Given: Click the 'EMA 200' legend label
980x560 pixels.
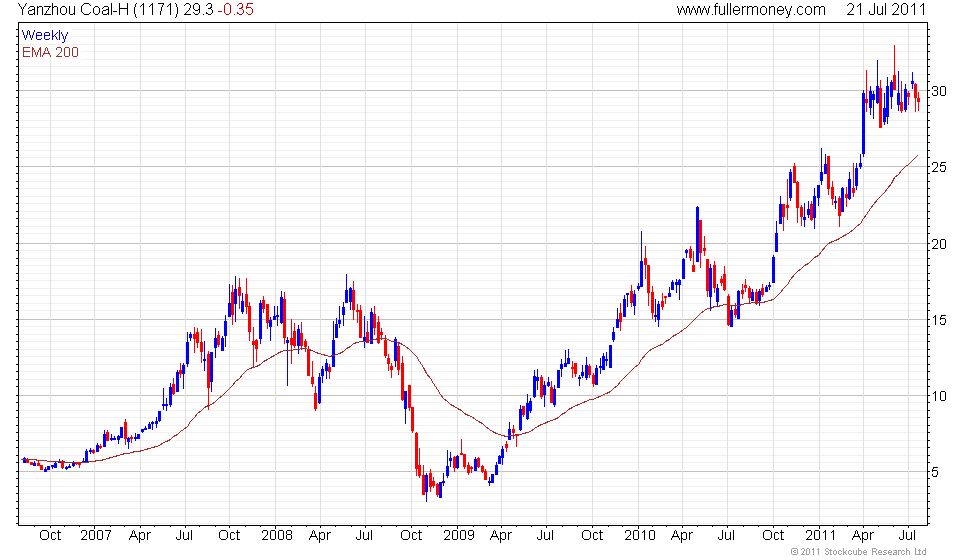Looking at the screenshot, I should [51, 52].
